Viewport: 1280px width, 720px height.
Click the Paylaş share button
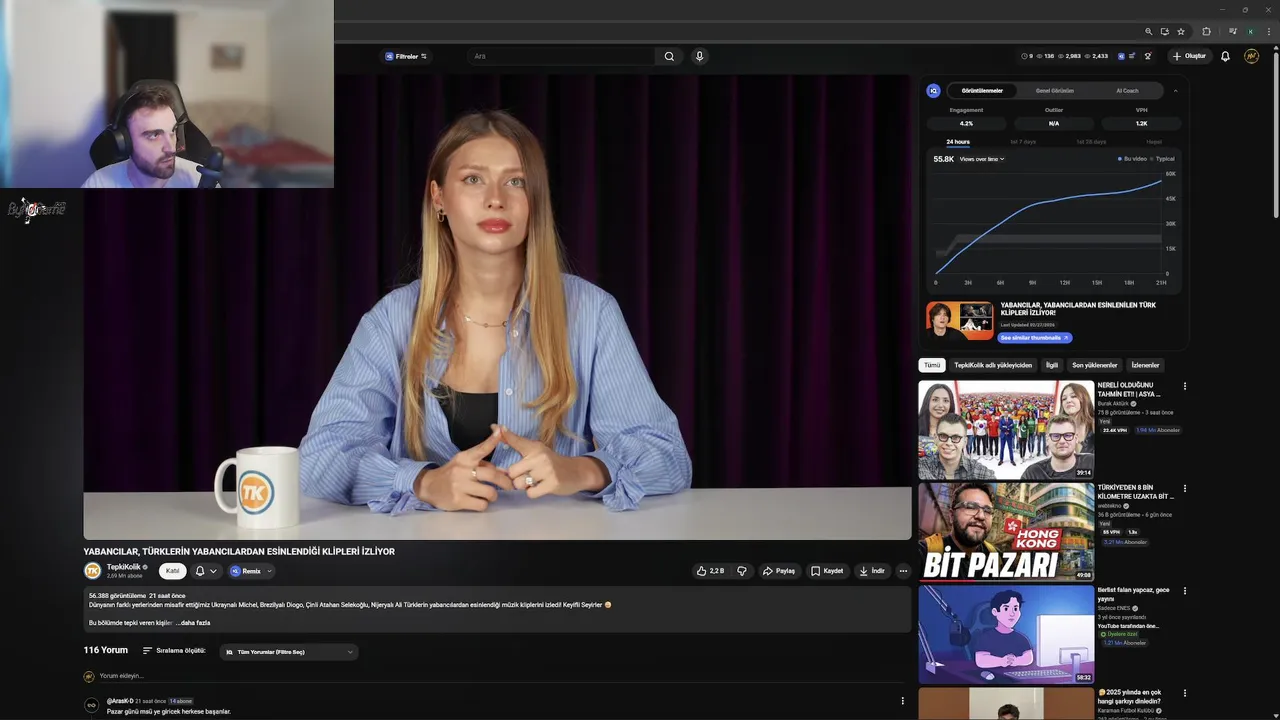point(779,571)
